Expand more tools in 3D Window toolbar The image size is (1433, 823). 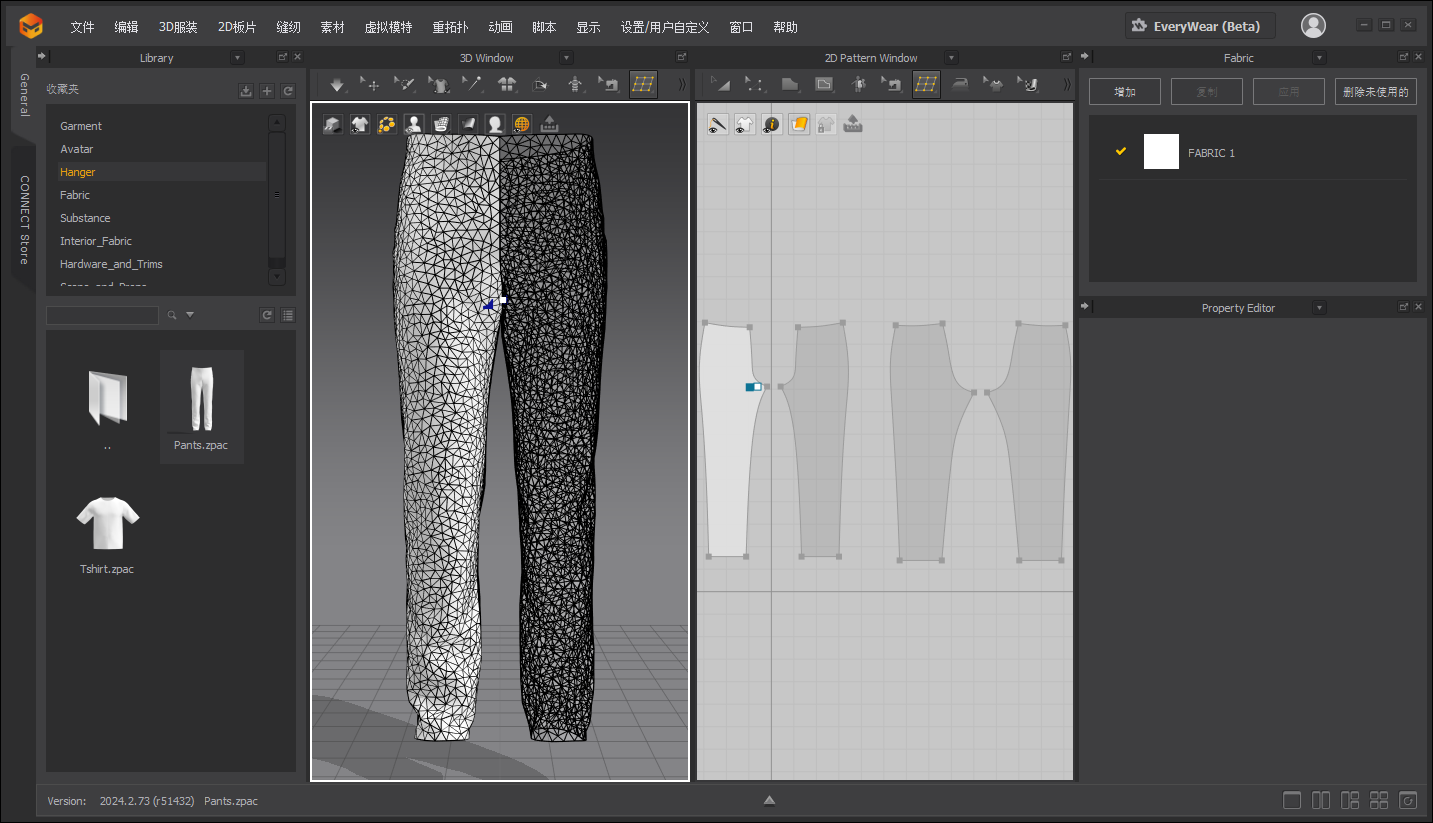pyautogui.click(x=682, y=85)
